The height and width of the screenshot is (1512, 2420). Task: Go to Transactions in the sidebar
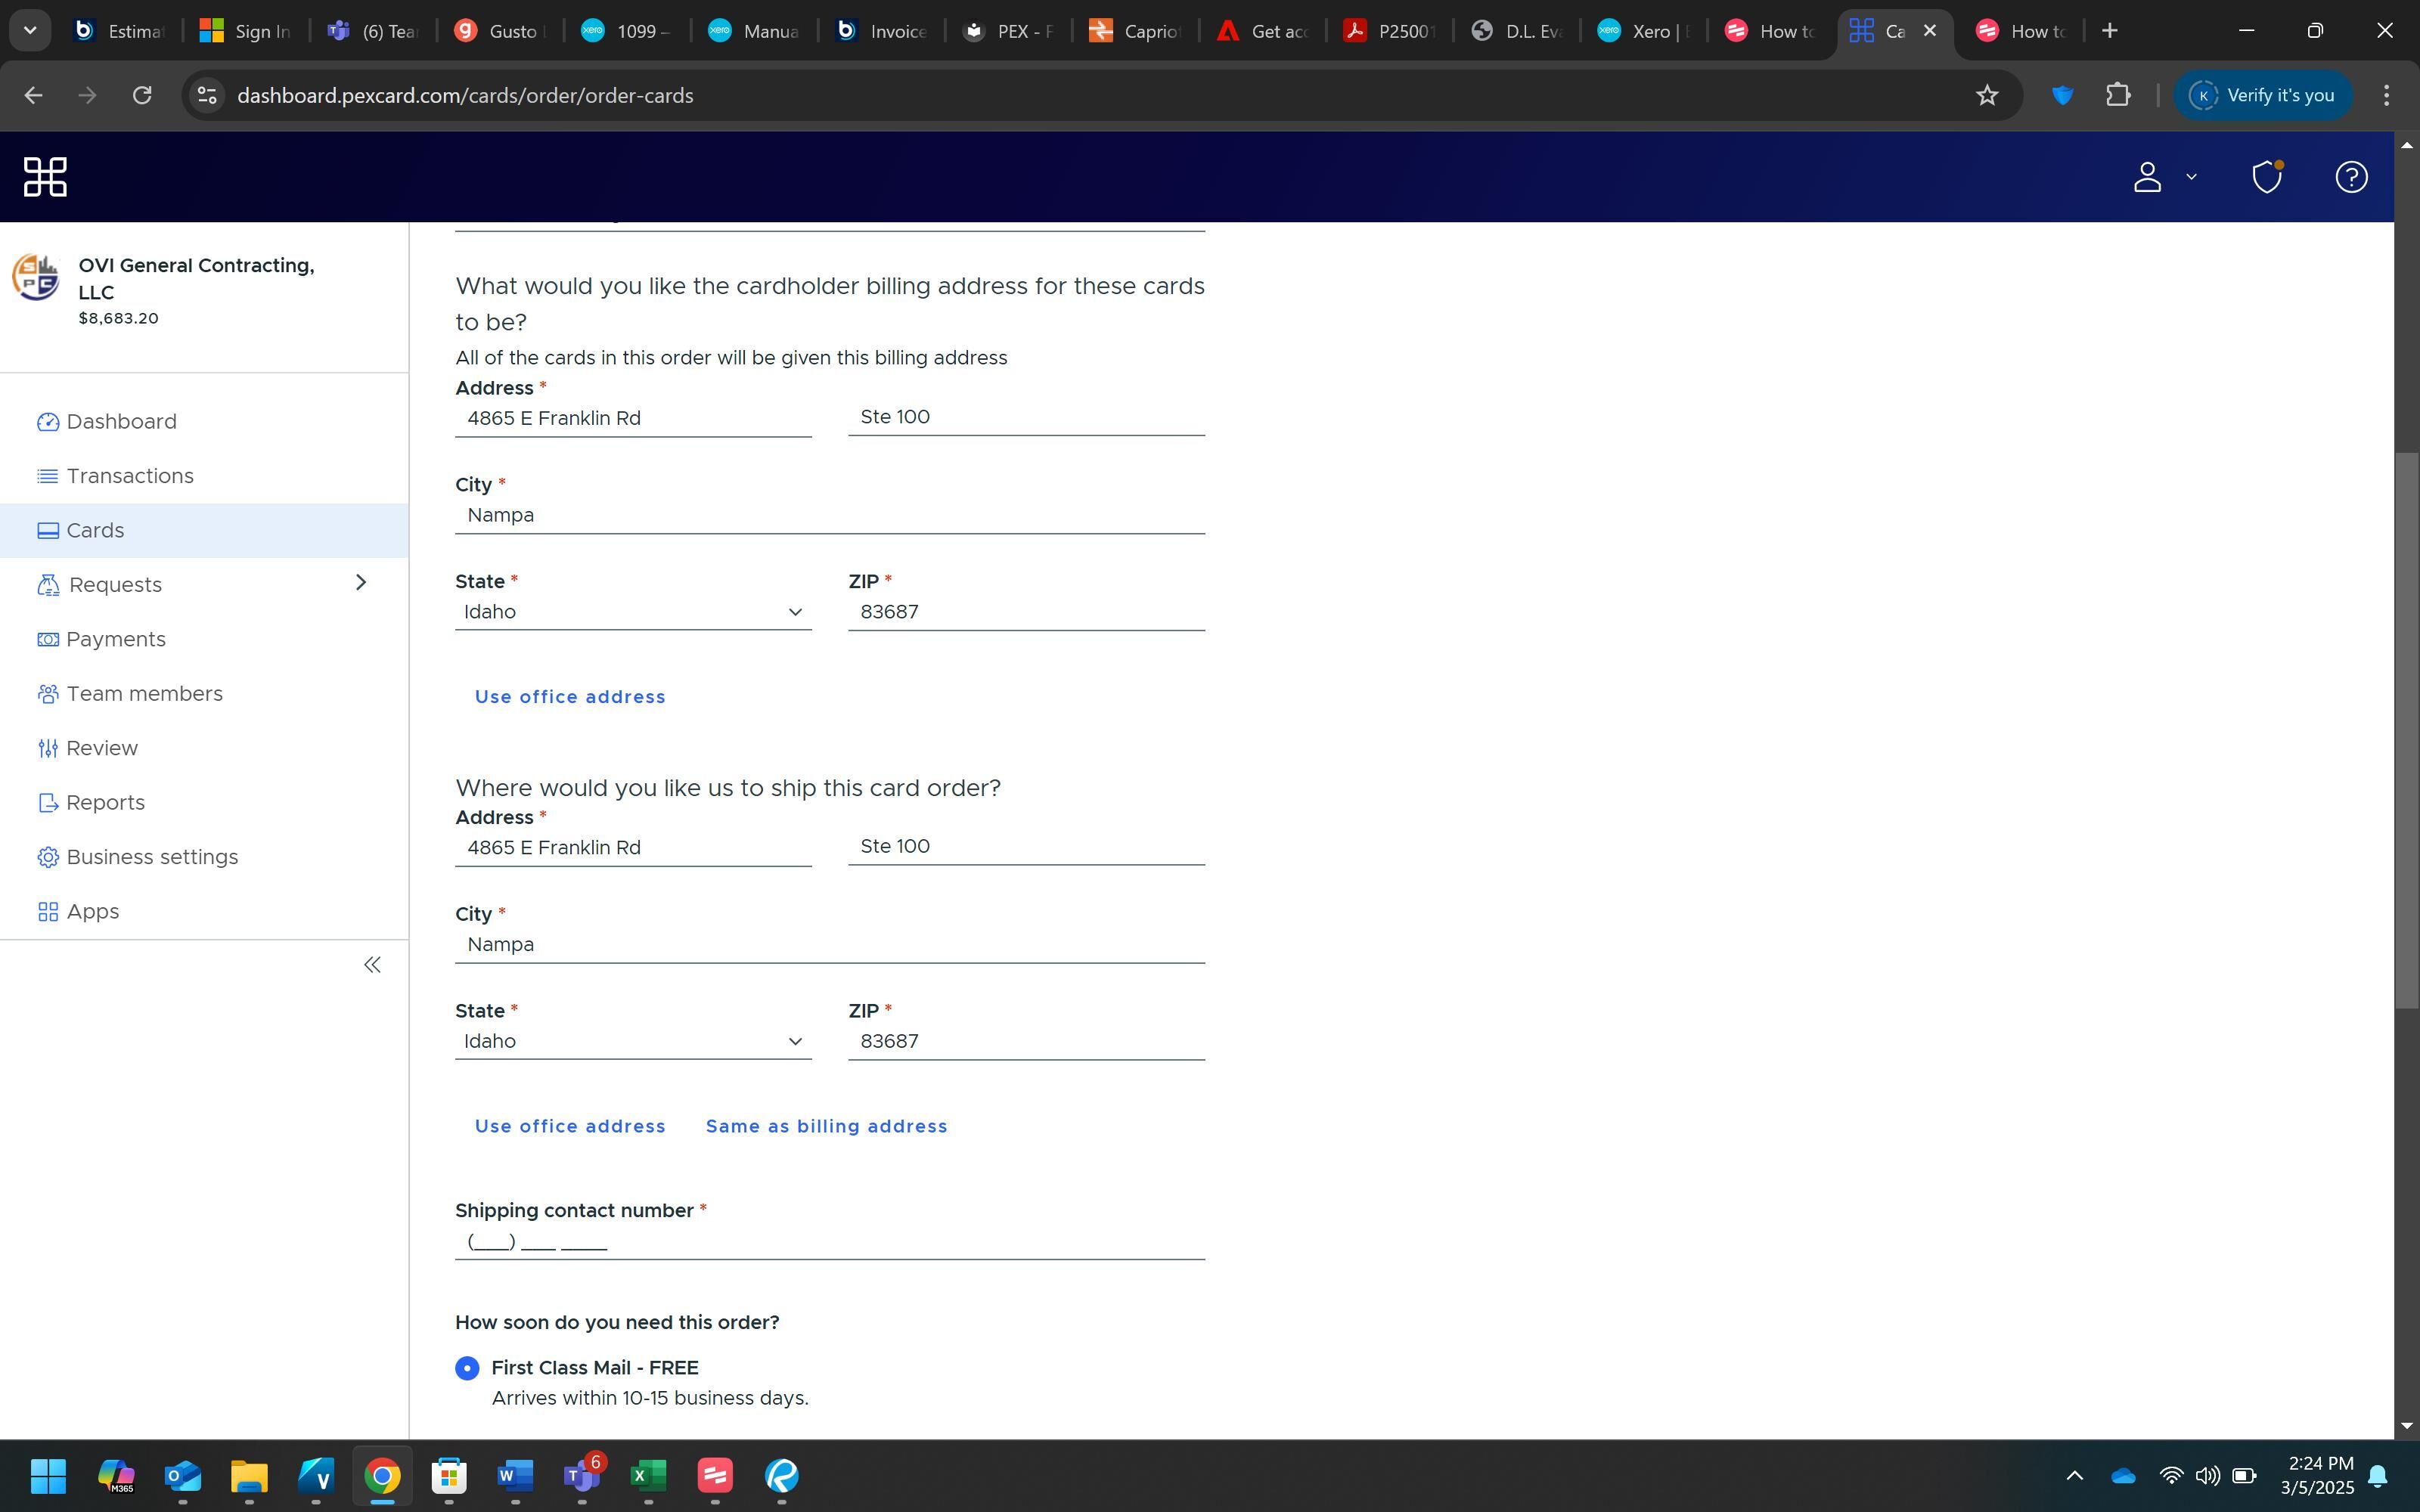click(x=129, y=476)
